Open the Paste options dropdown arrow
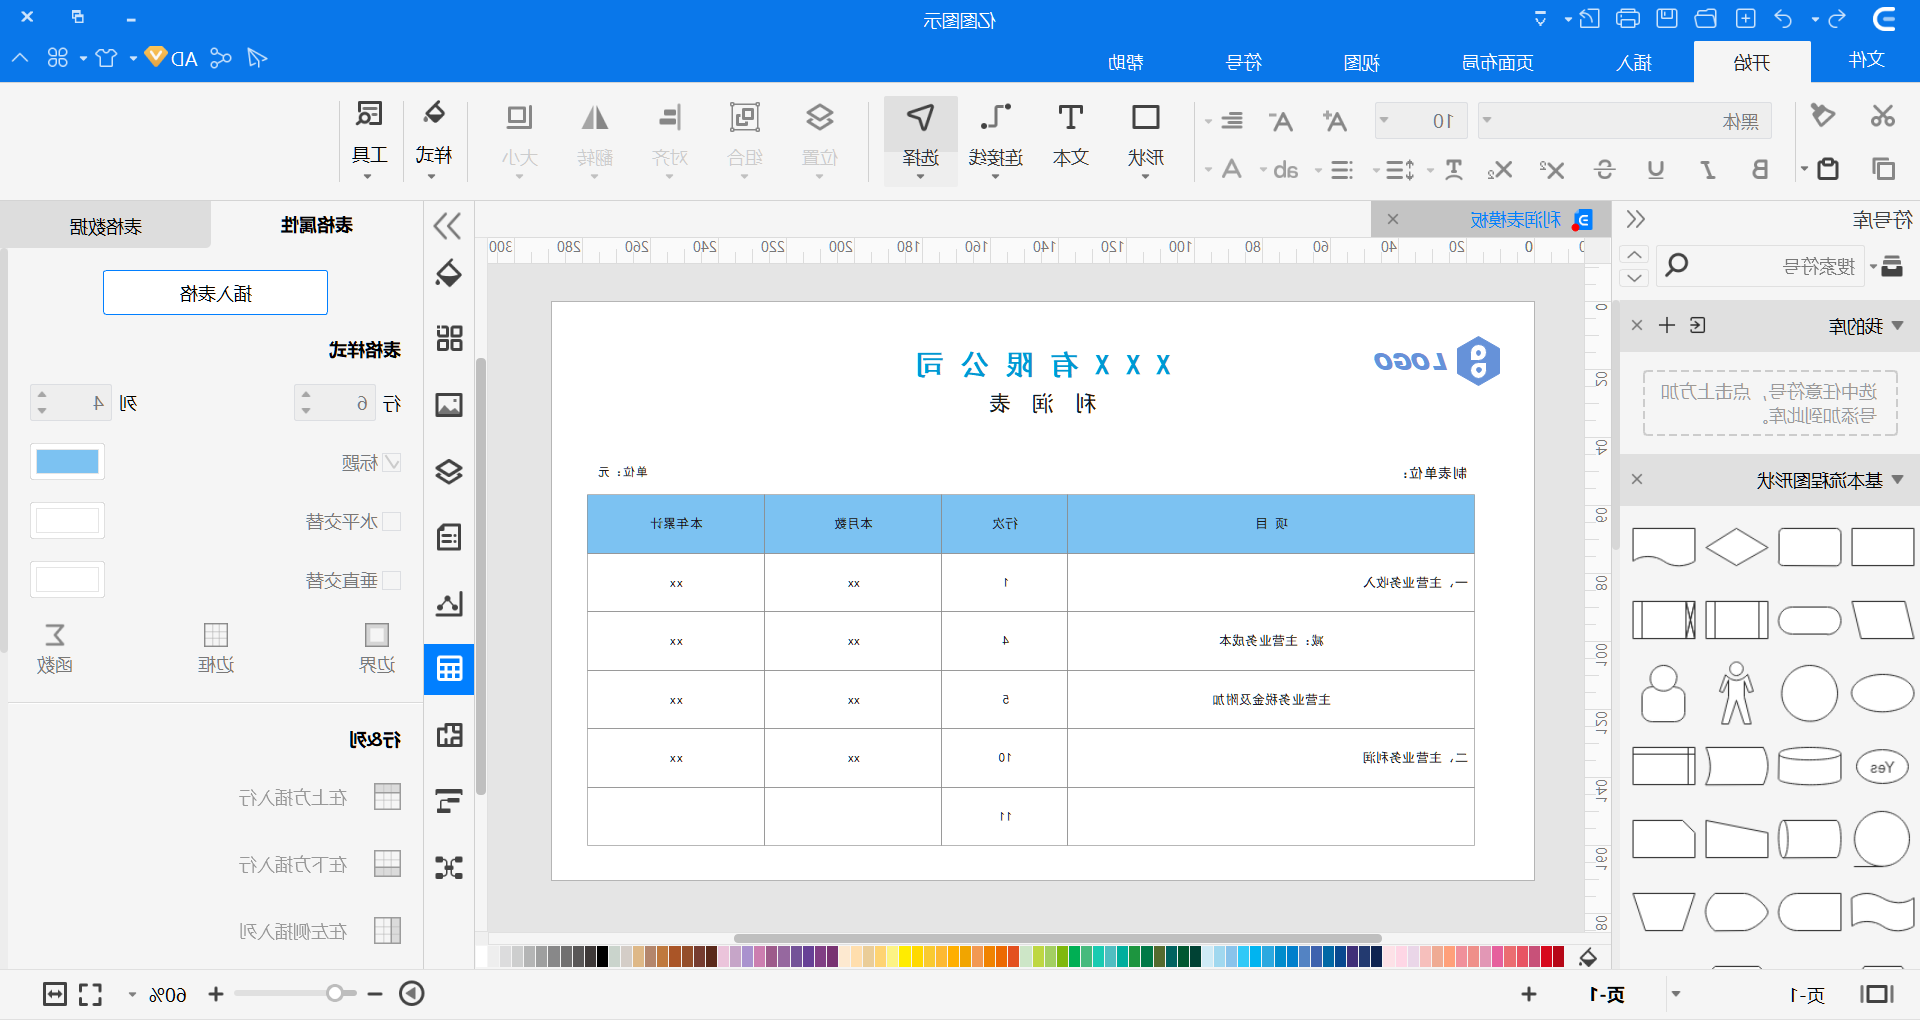 [1804, 169]
